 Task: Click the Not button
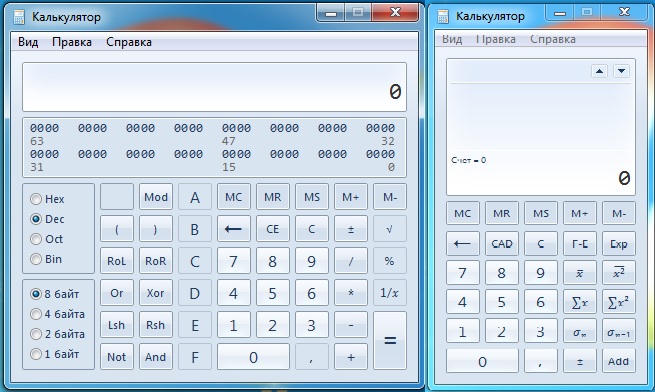pos(117,357)
